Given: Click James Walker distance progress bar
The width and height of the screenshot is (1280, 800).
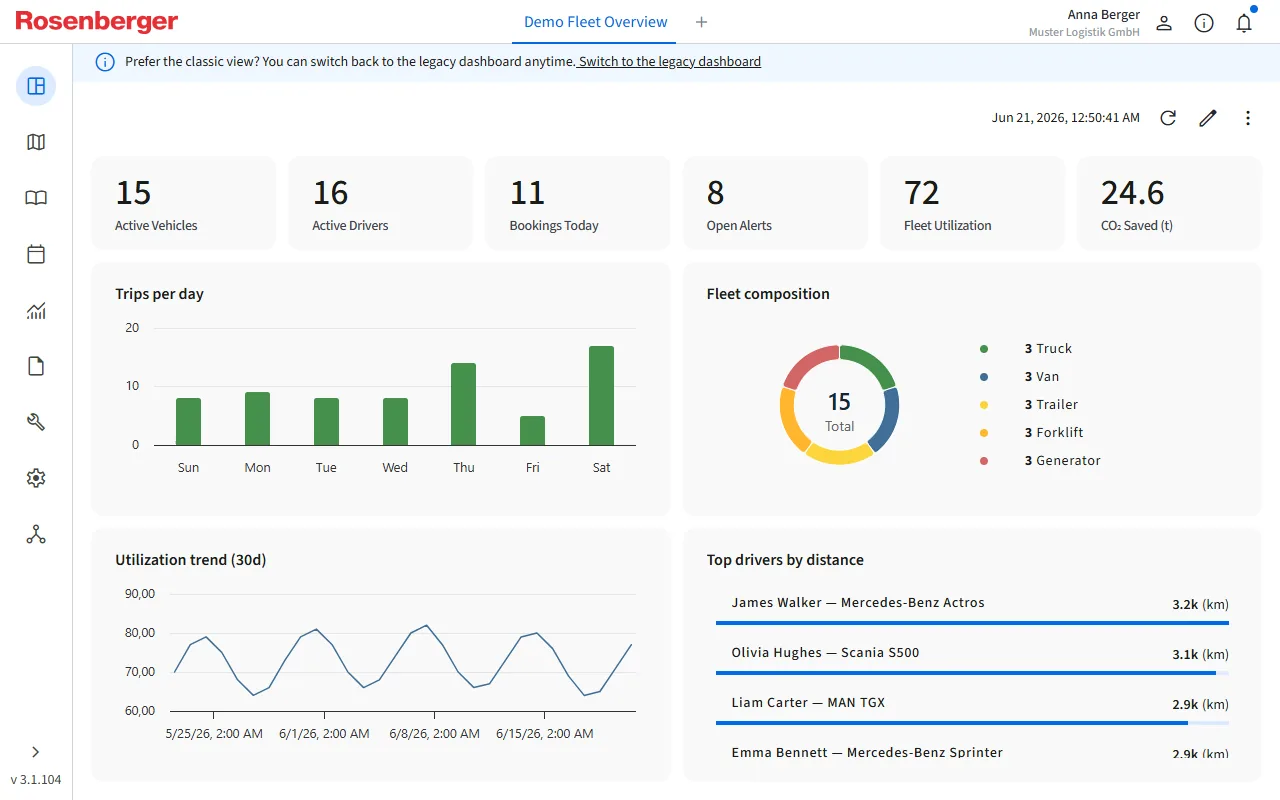Looking at the screenshot, I should point(972,622).
